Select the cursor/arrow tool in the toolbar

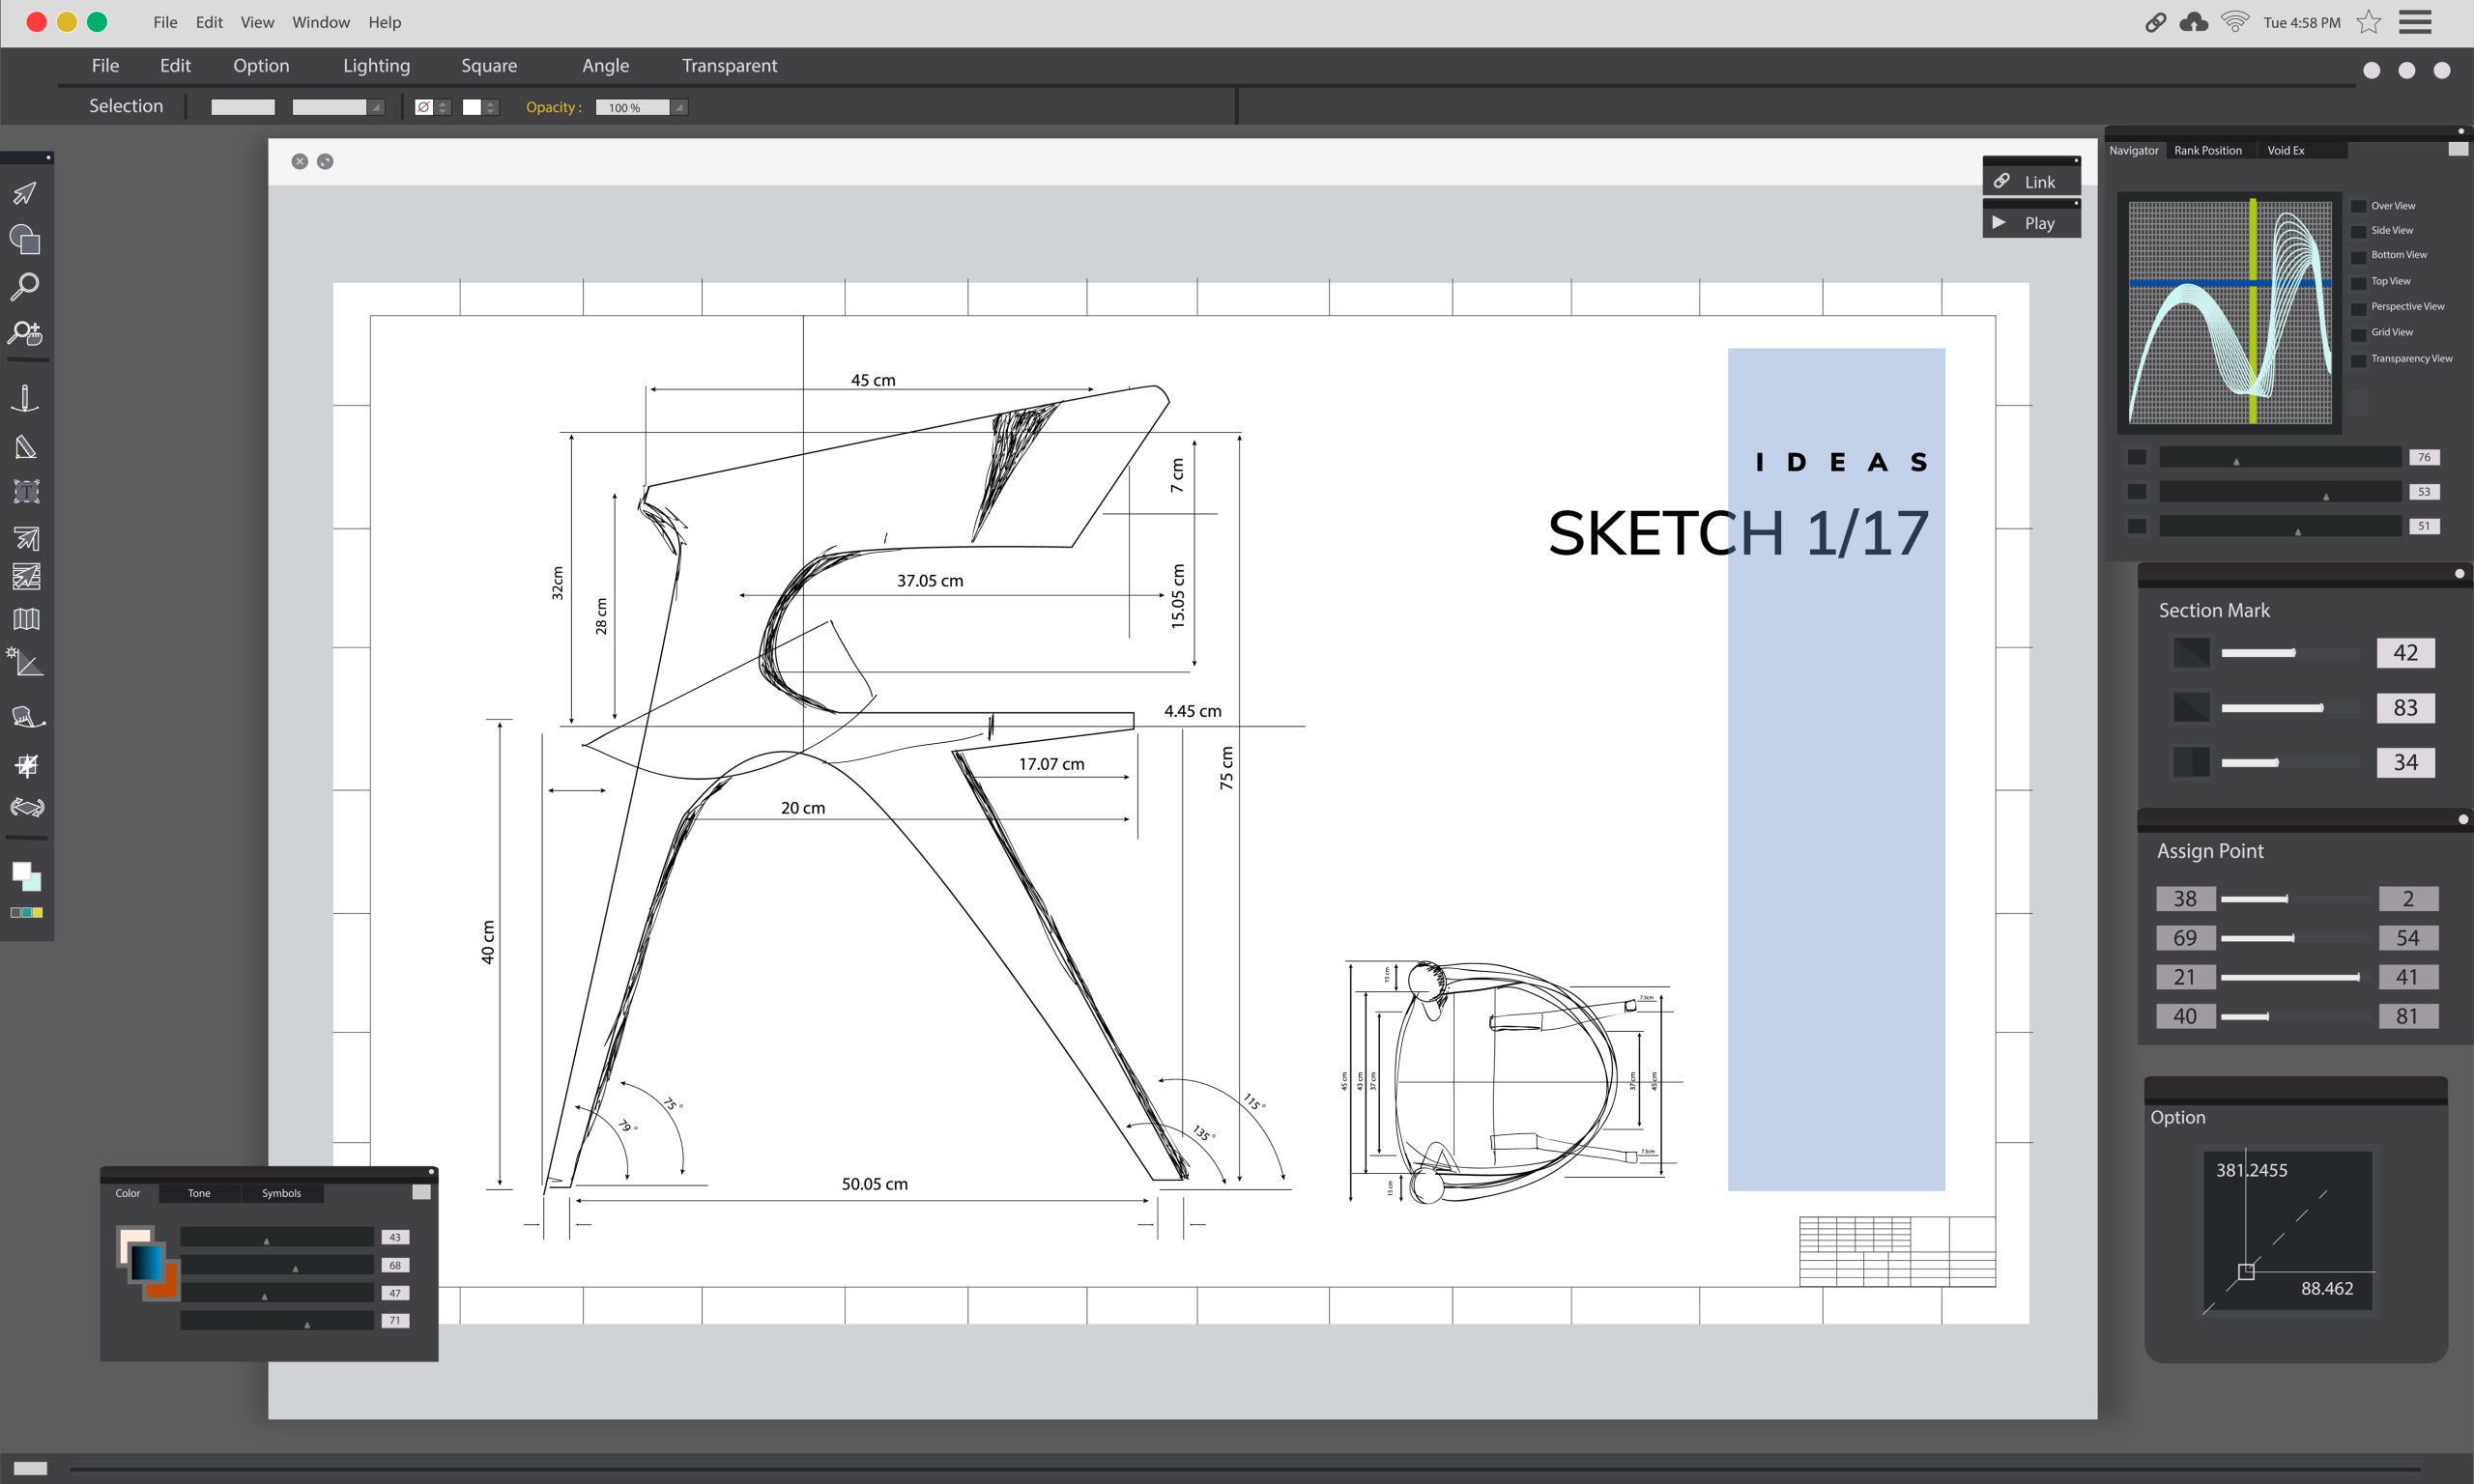pos(25,192)
